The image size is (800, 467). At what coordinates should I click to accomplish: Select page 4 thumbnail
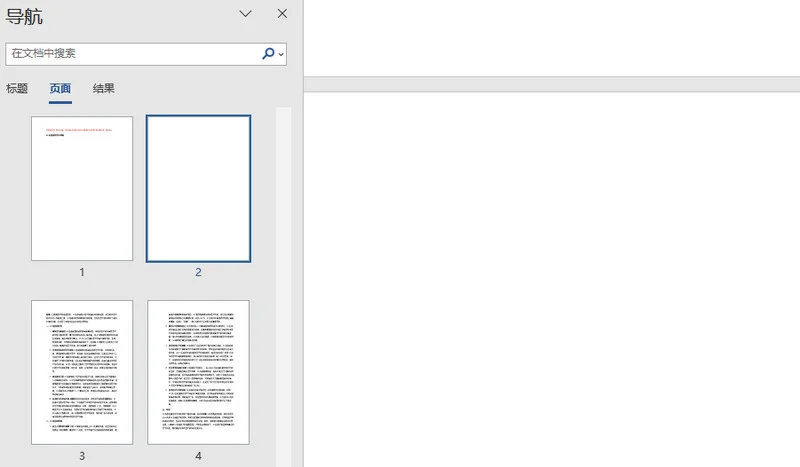198,372
